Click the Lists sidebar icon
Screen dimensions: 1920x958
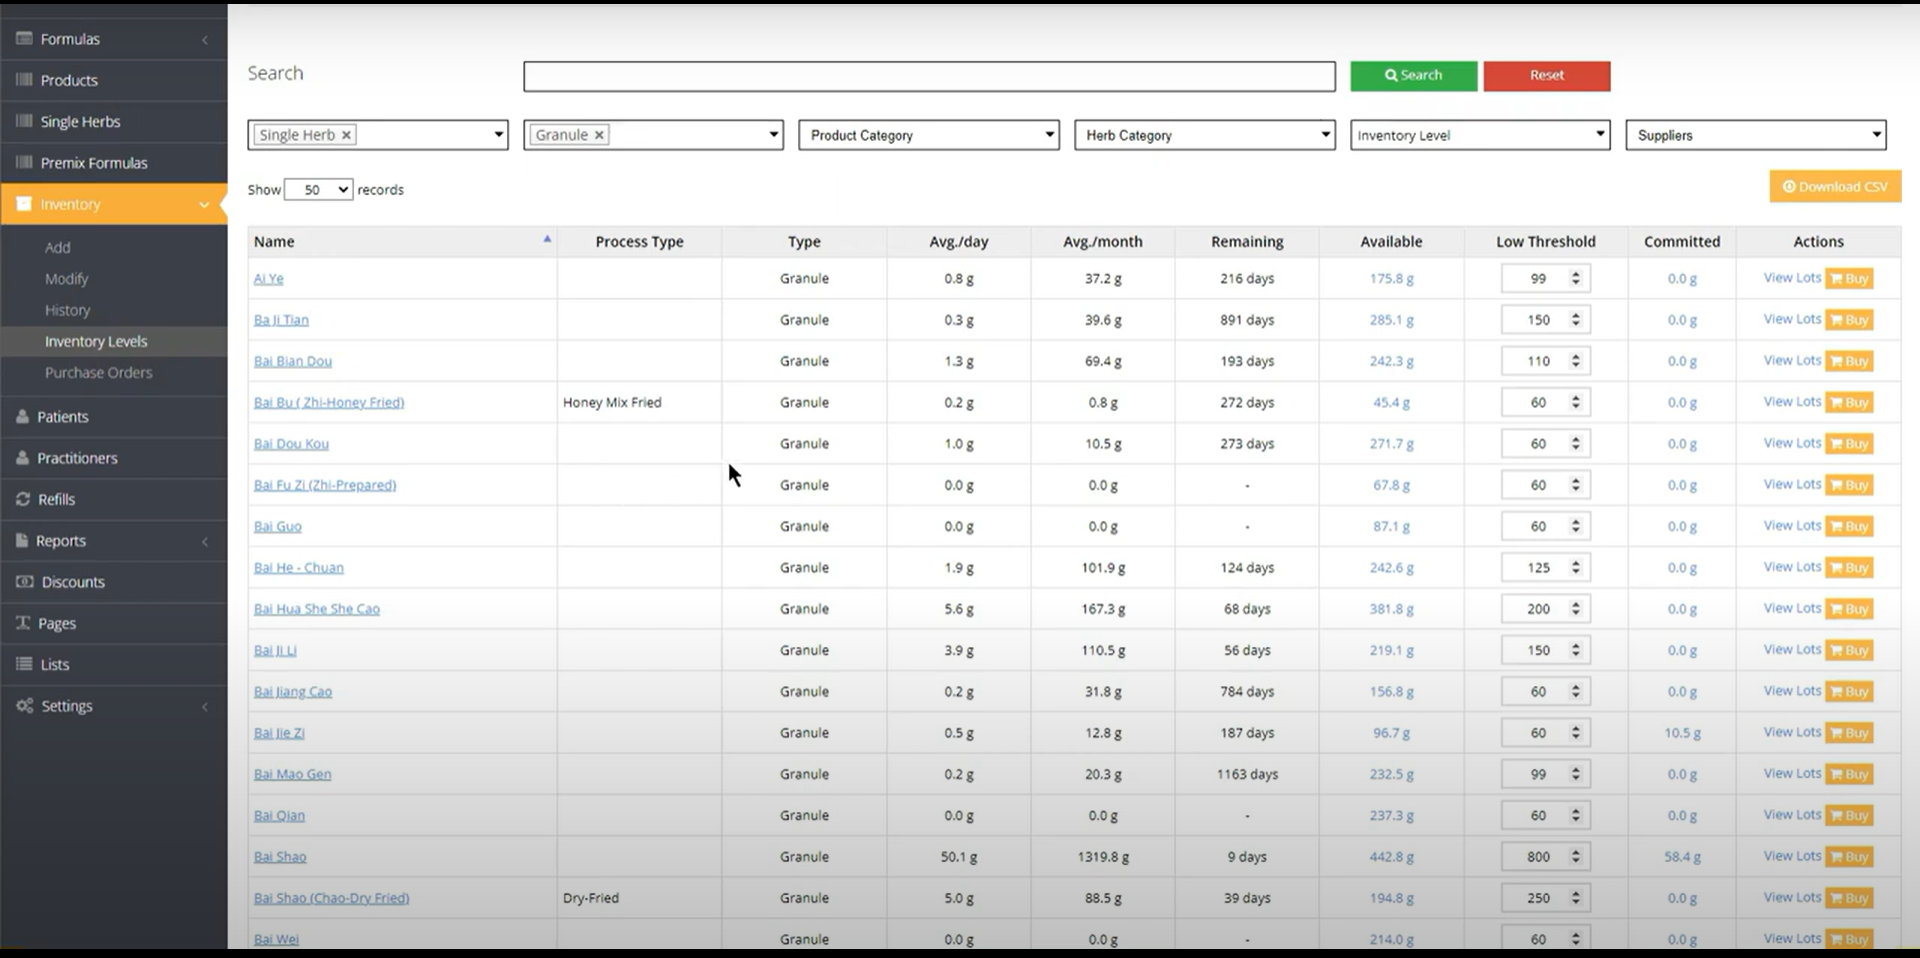[x=24, y=664]
